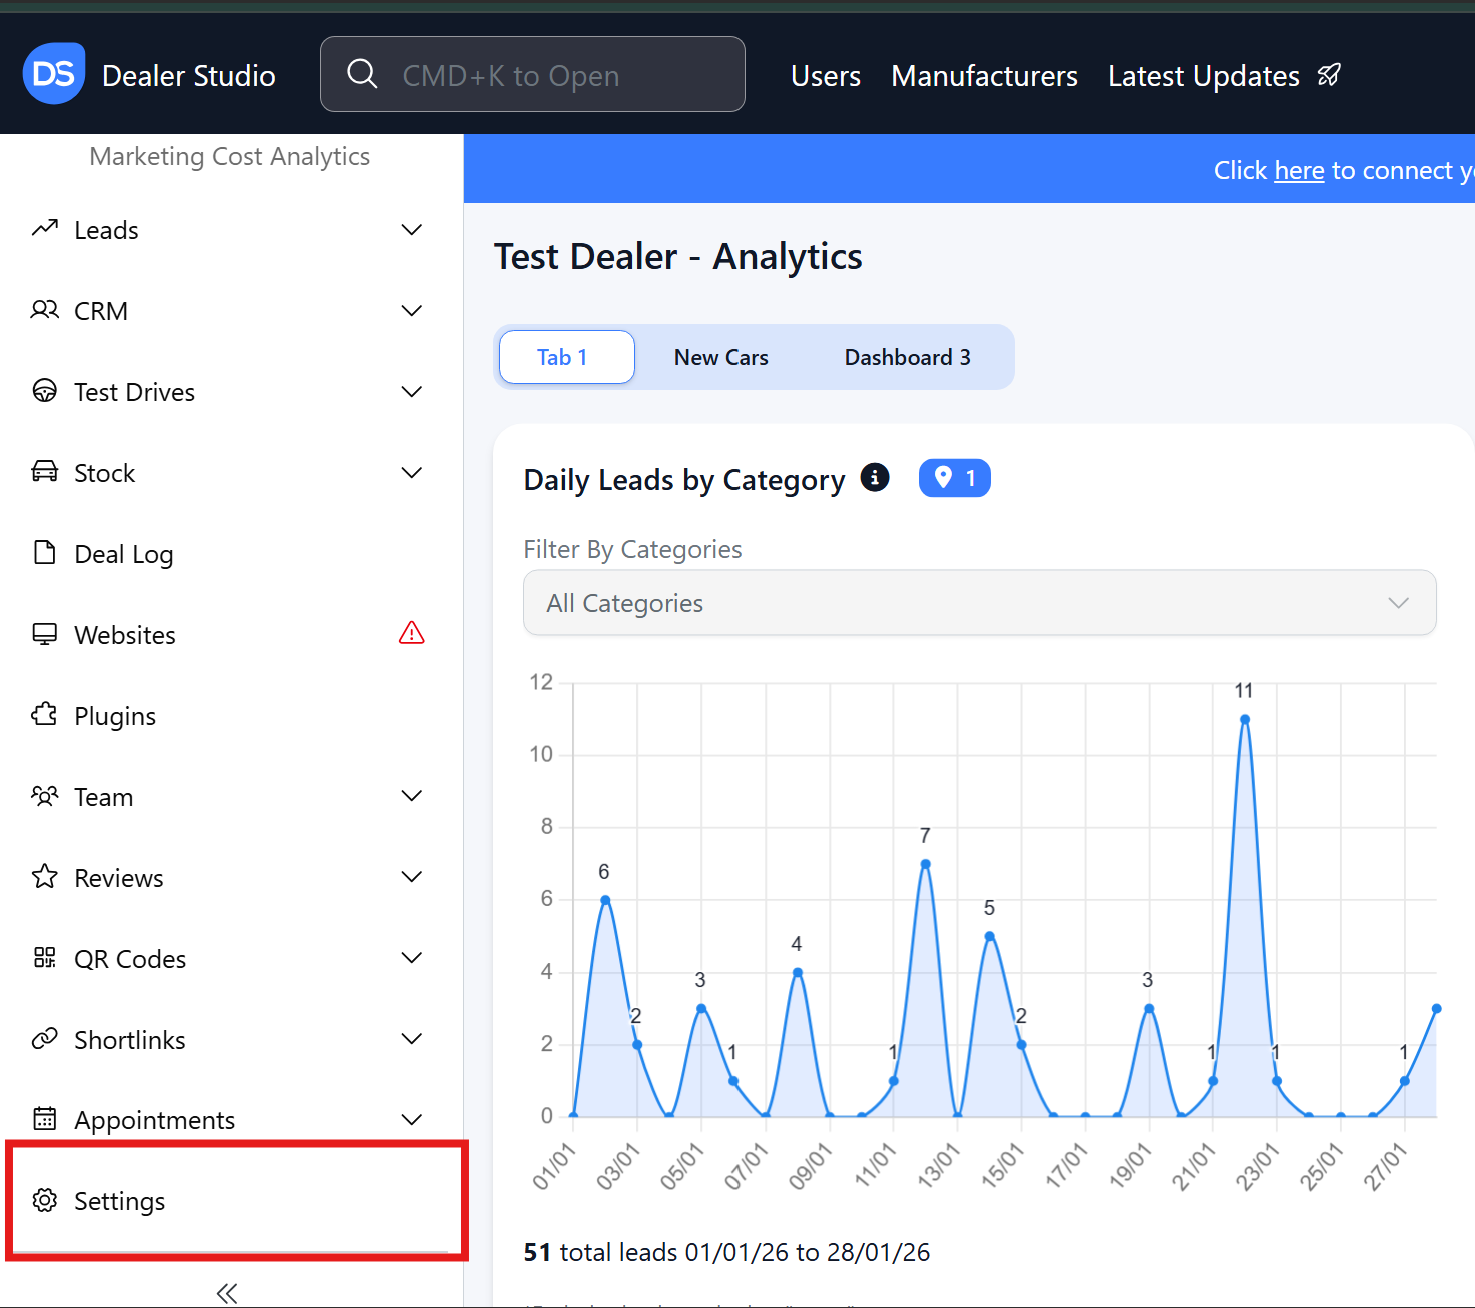Open the Users page

[x=825, y=76]
